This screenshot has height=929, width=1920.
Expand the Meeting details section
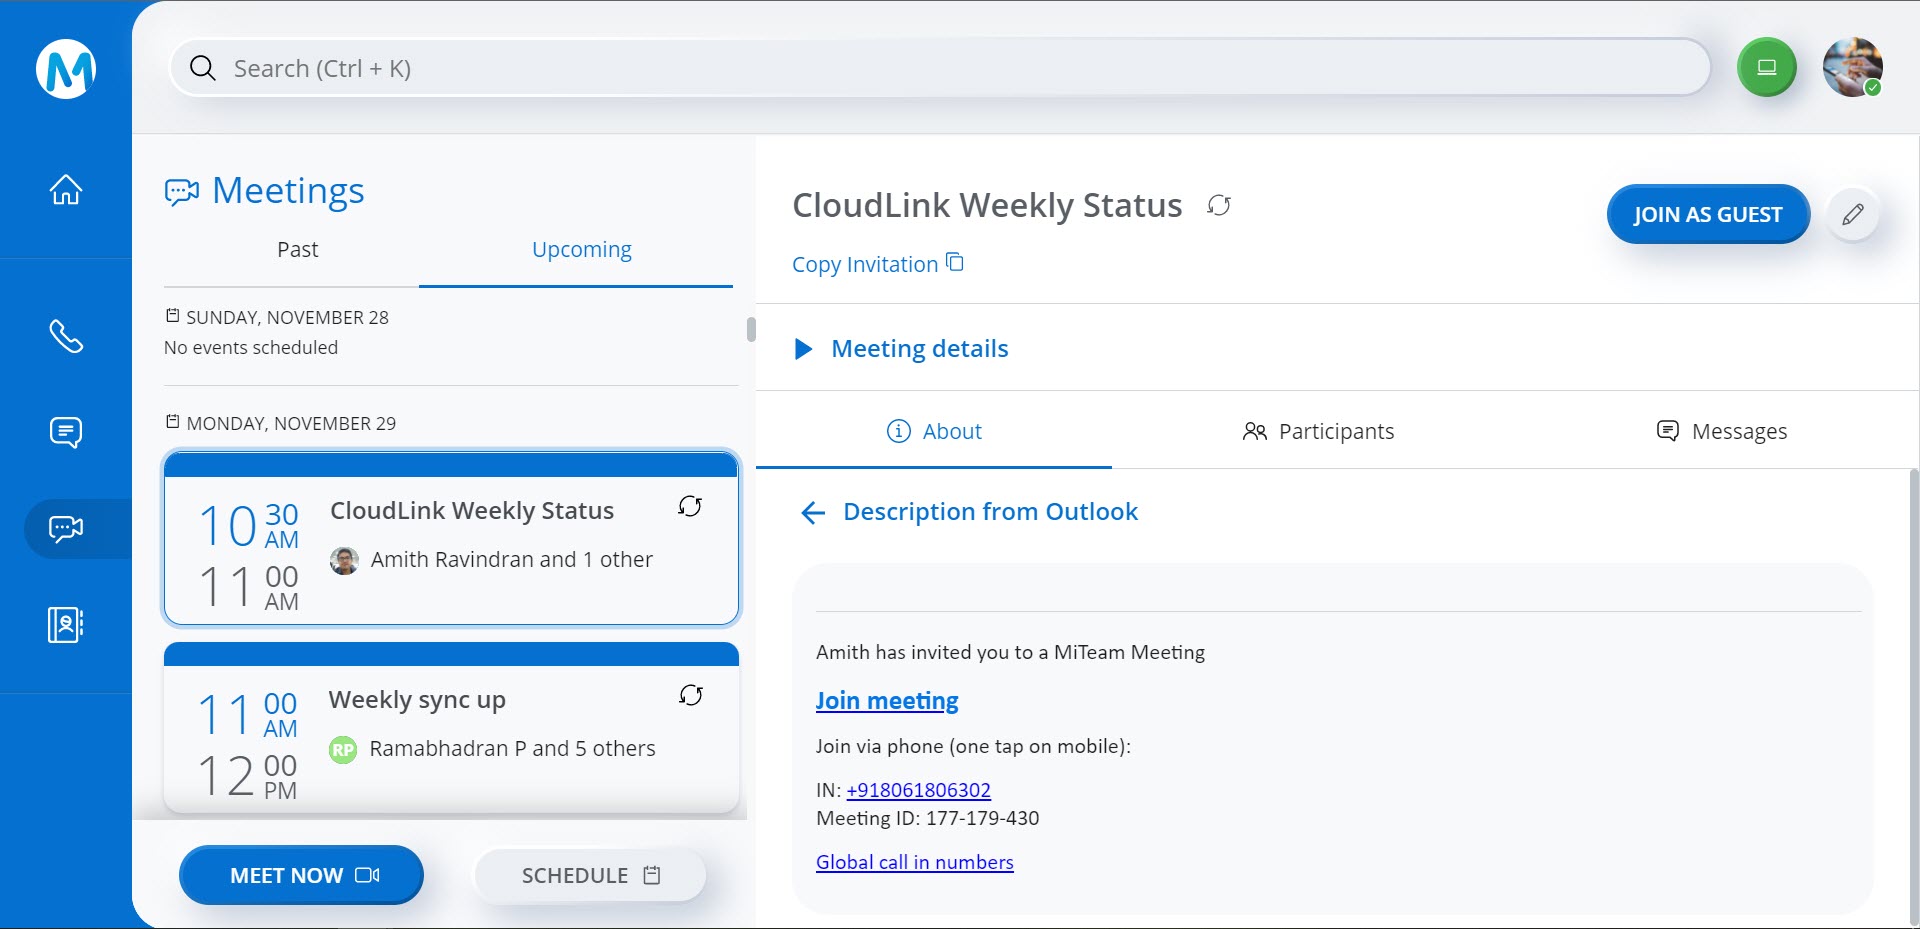[x=803, y=349]
